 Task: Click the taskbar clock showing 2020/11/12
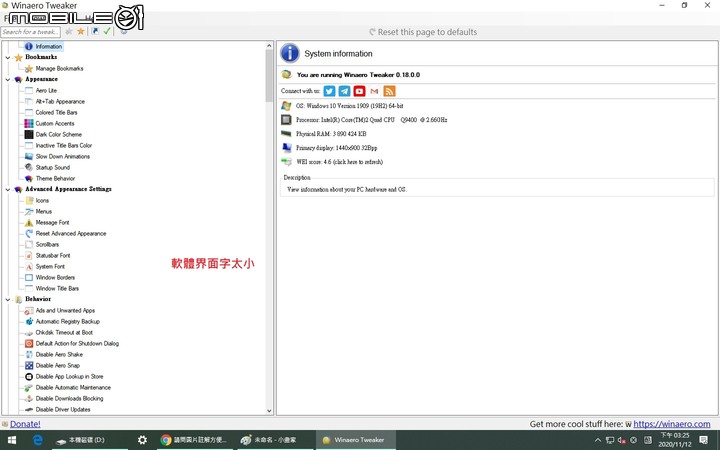coord(674,440)
